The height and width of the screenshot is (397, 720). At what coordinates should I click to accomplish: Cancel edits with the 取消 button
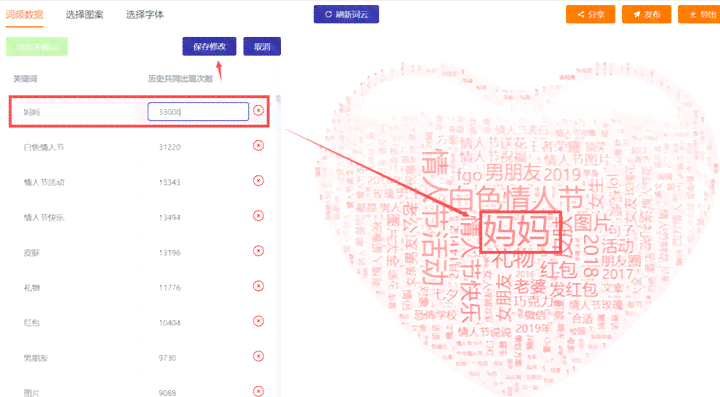[262, 46]
